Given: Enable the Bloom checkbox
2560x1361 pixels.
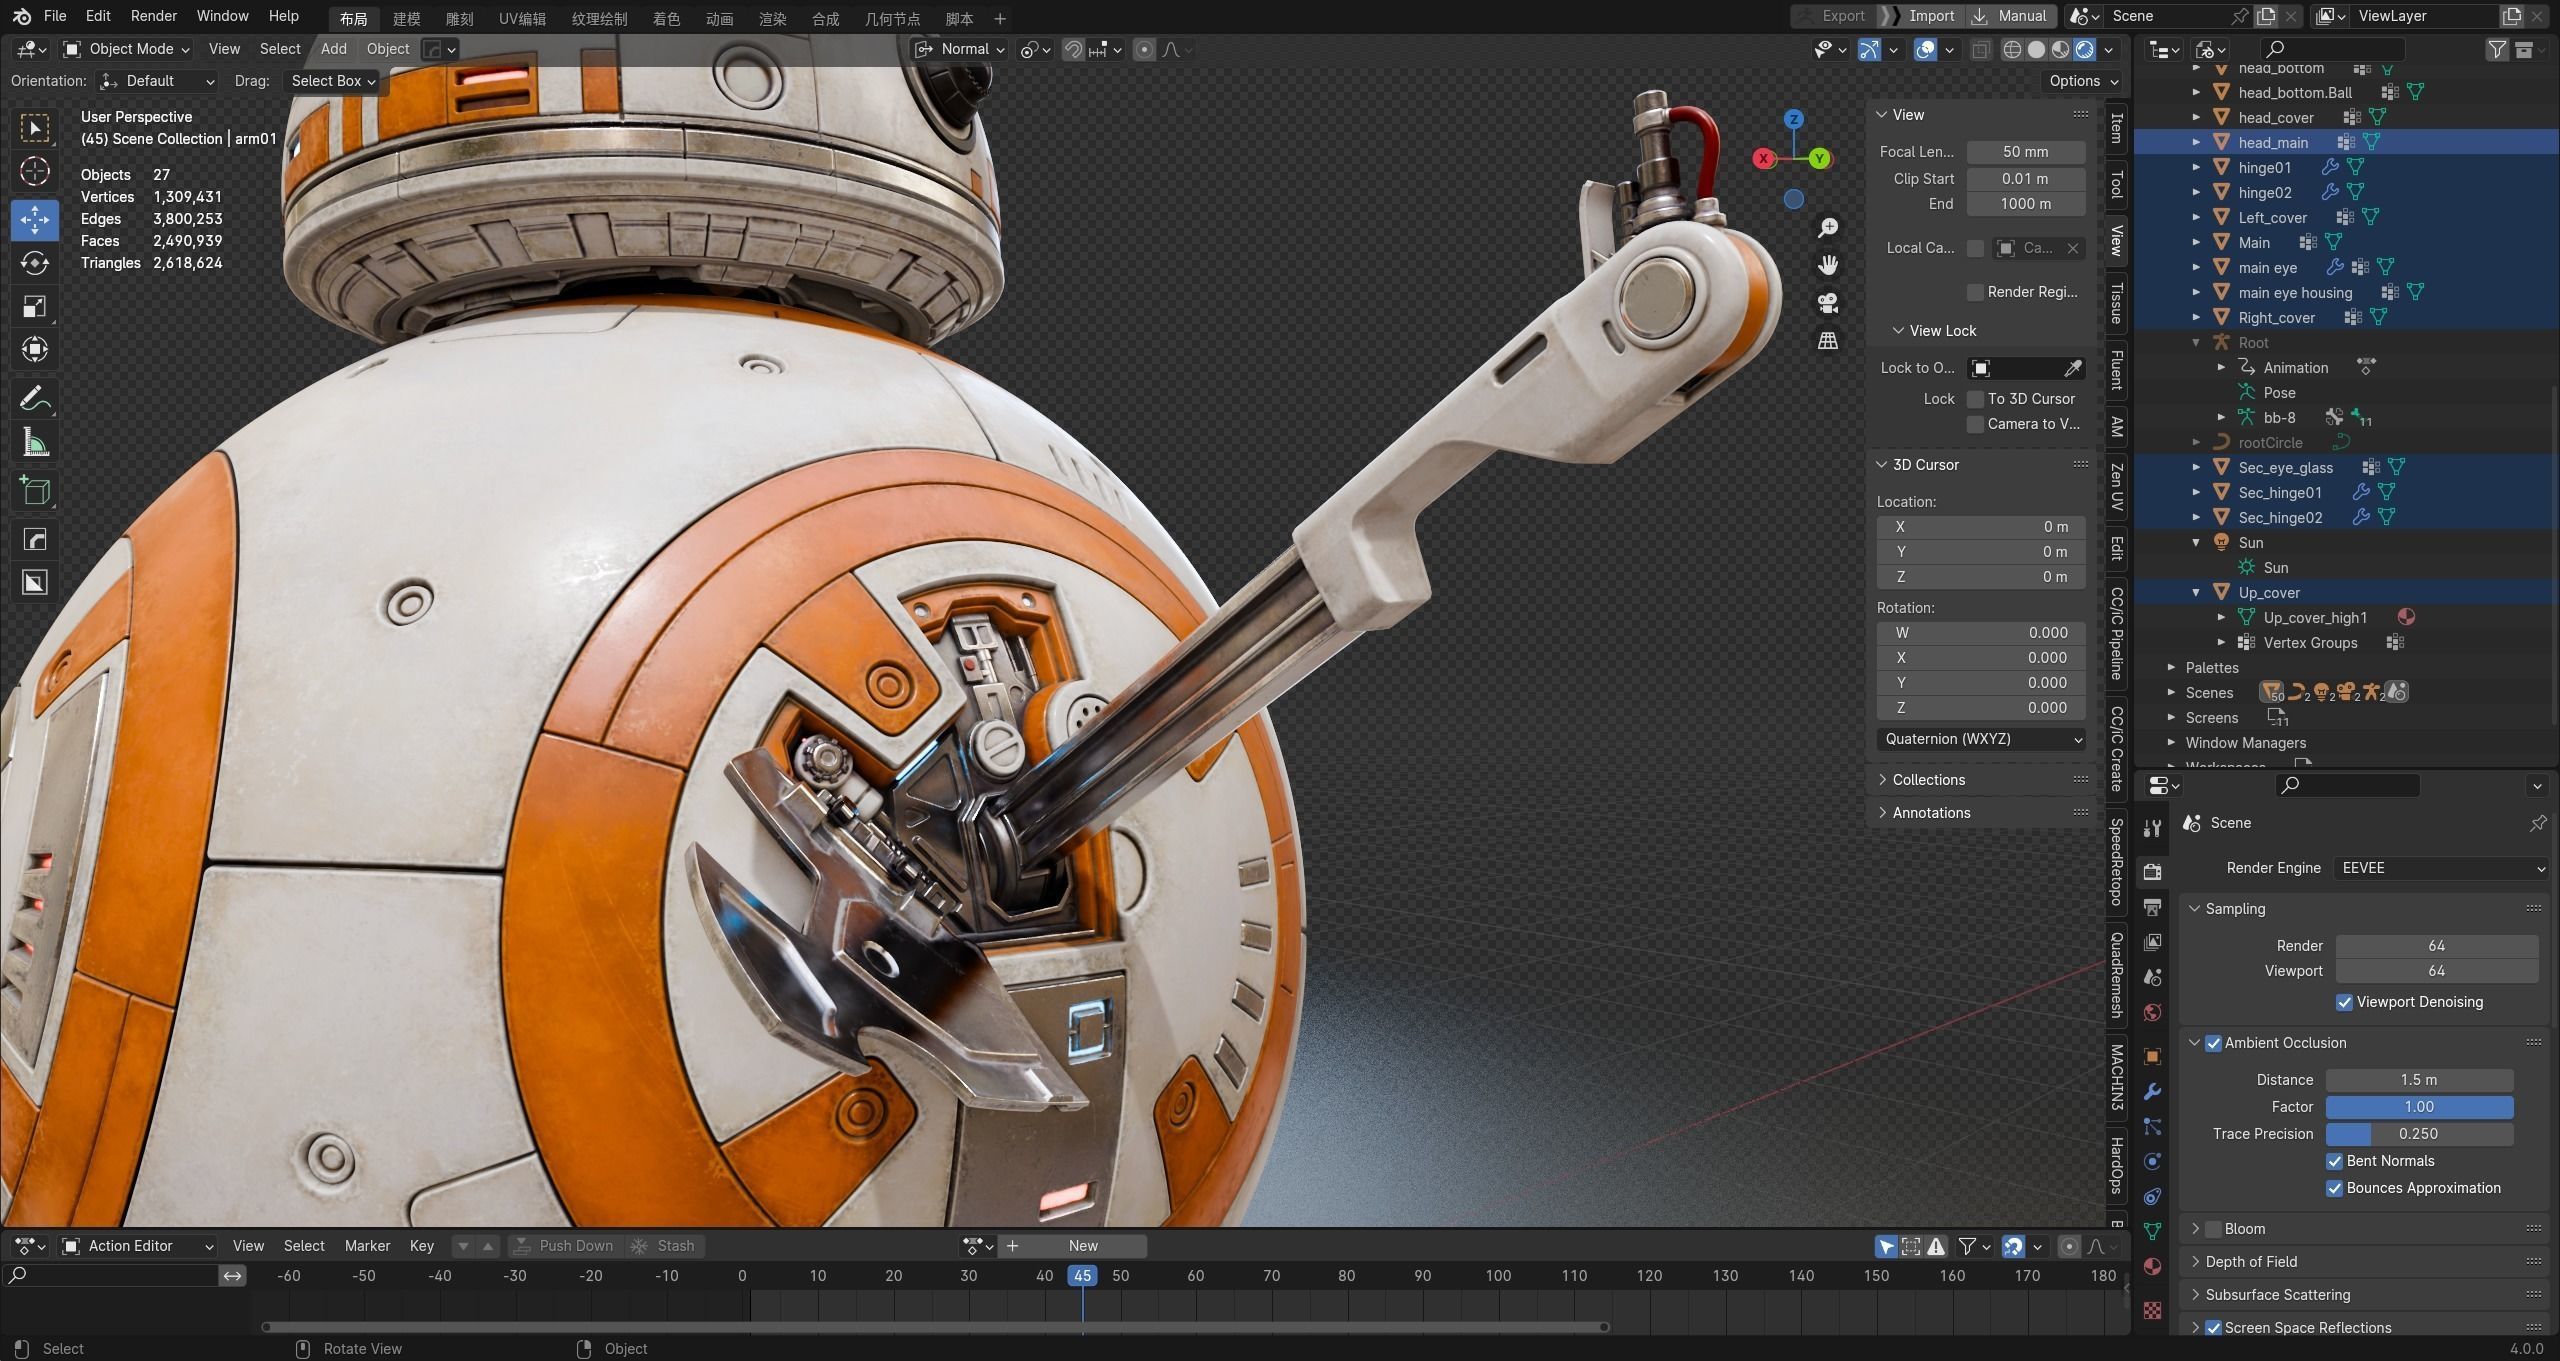Looking at the screenshot, I should point(2213,1229).
